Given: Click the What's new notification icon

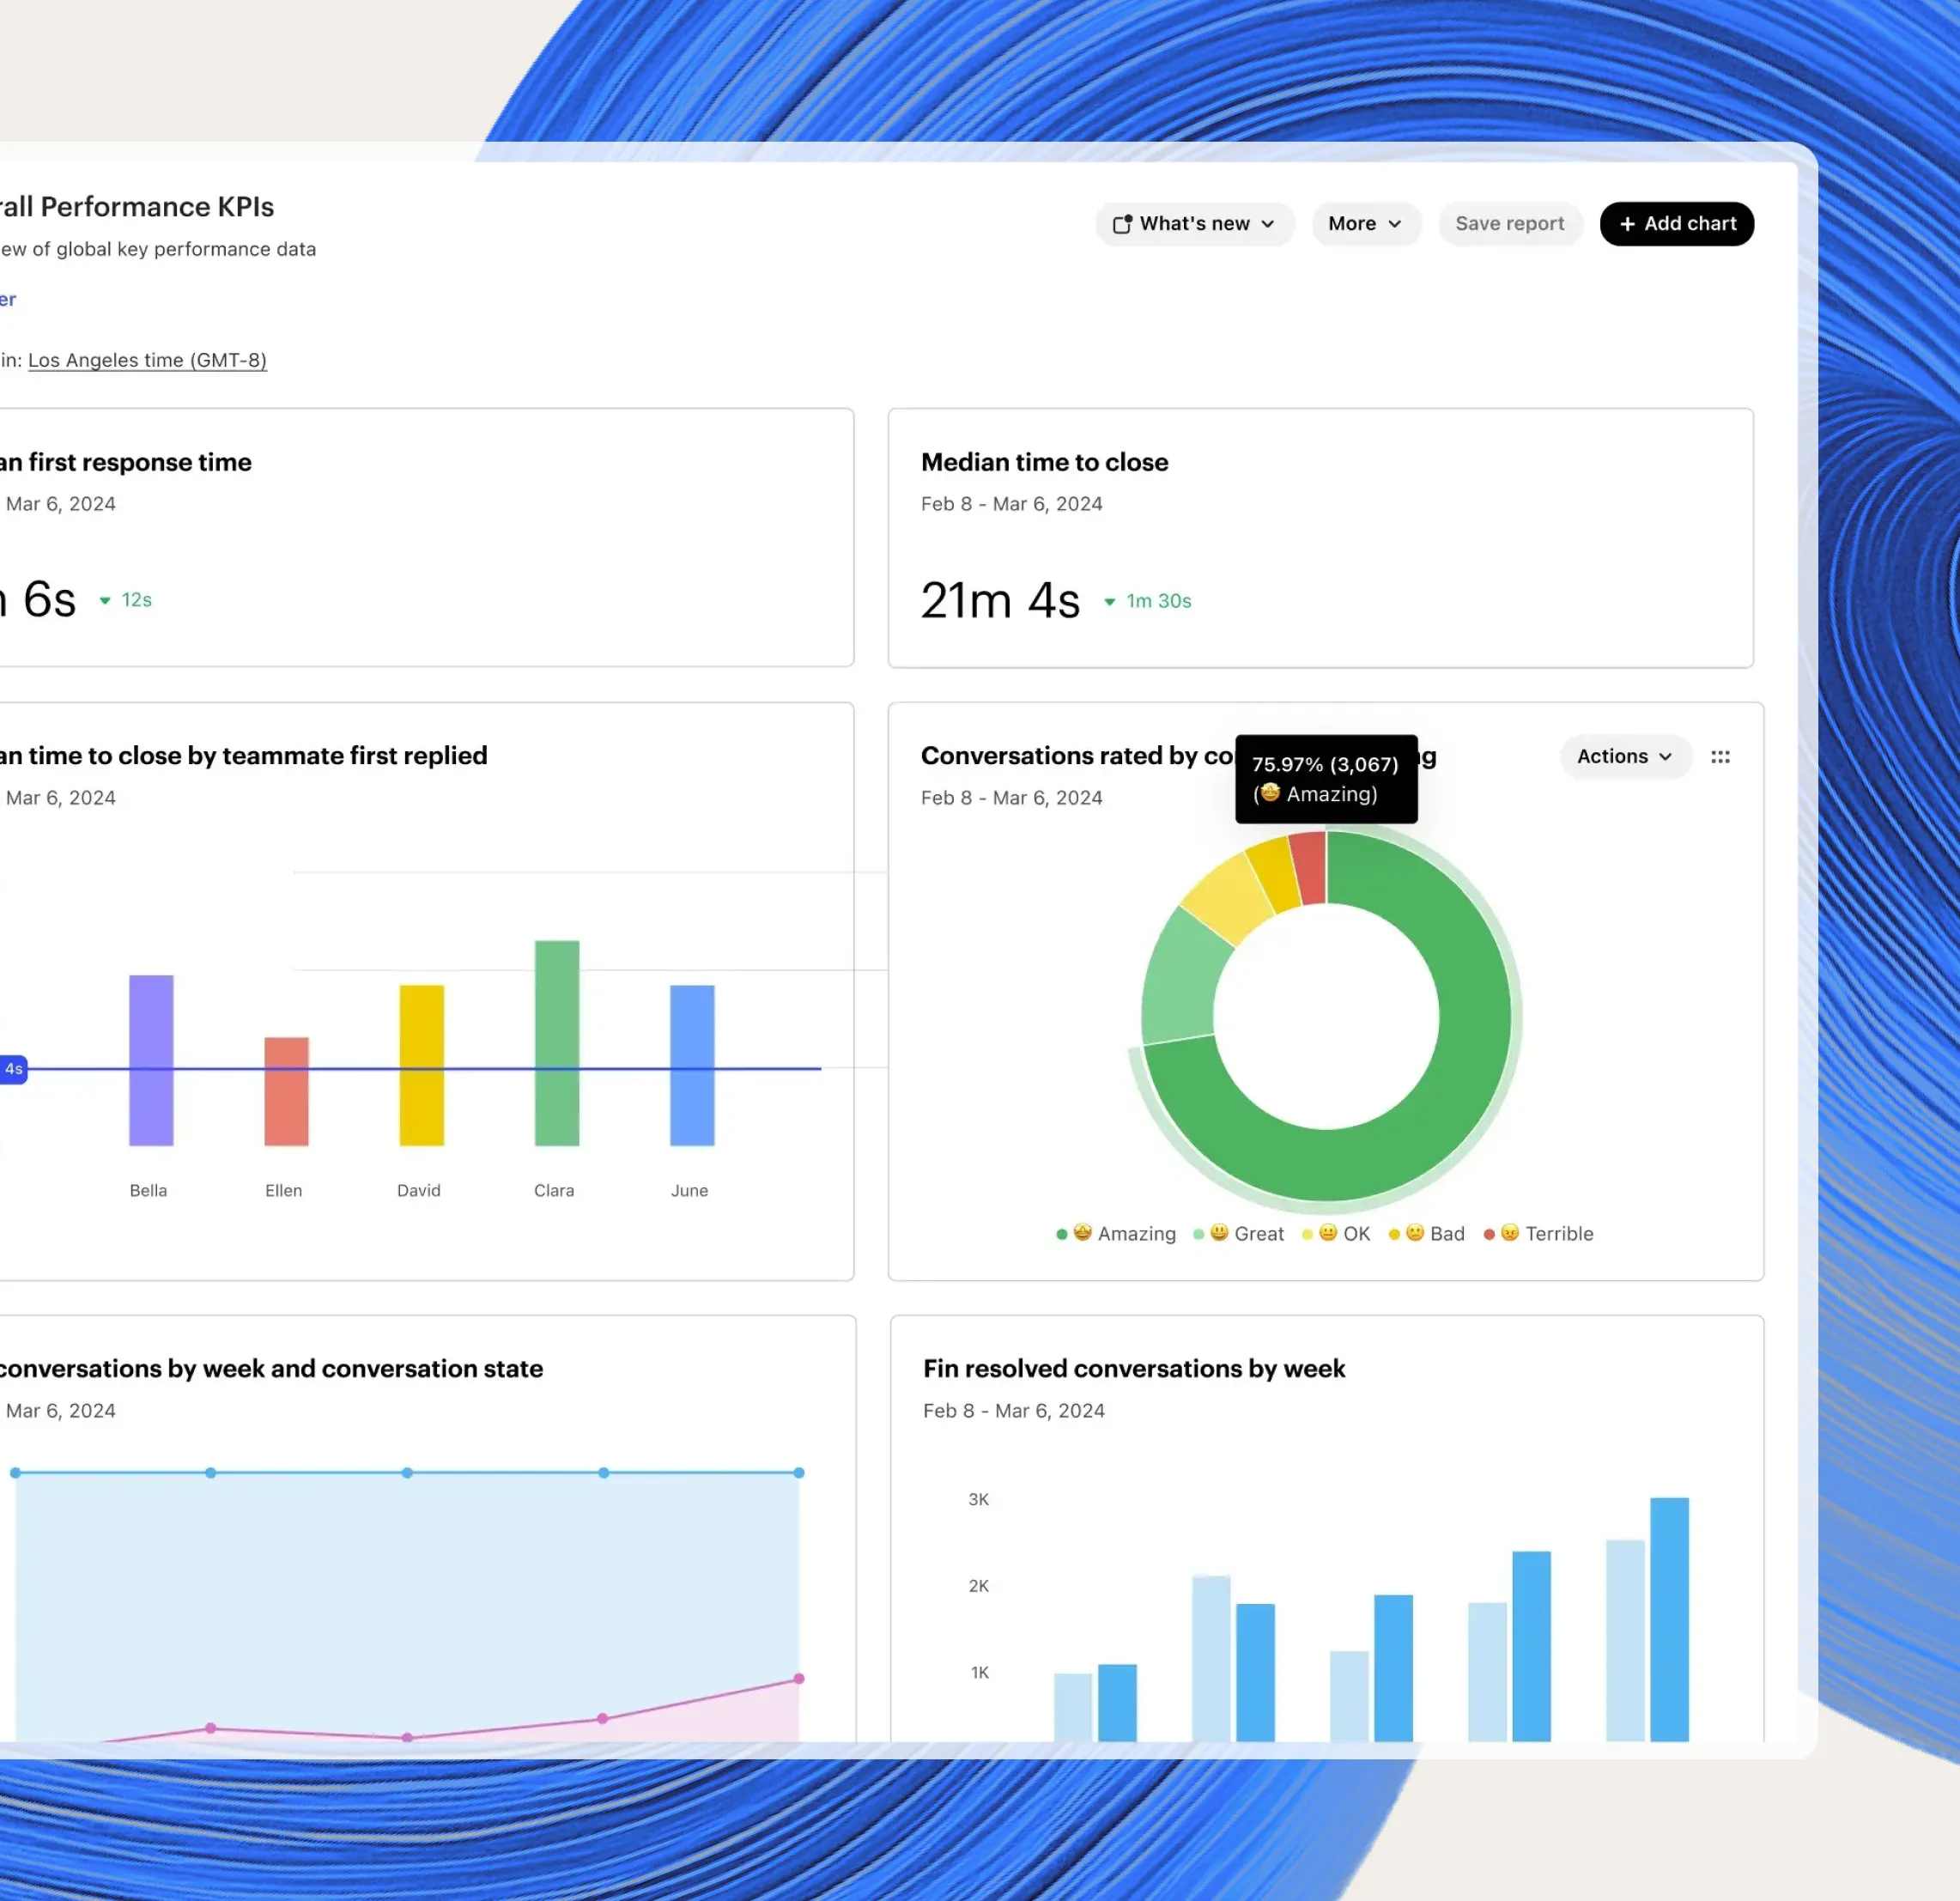Looking at the screenshot, I should (x=1122, y=224).
